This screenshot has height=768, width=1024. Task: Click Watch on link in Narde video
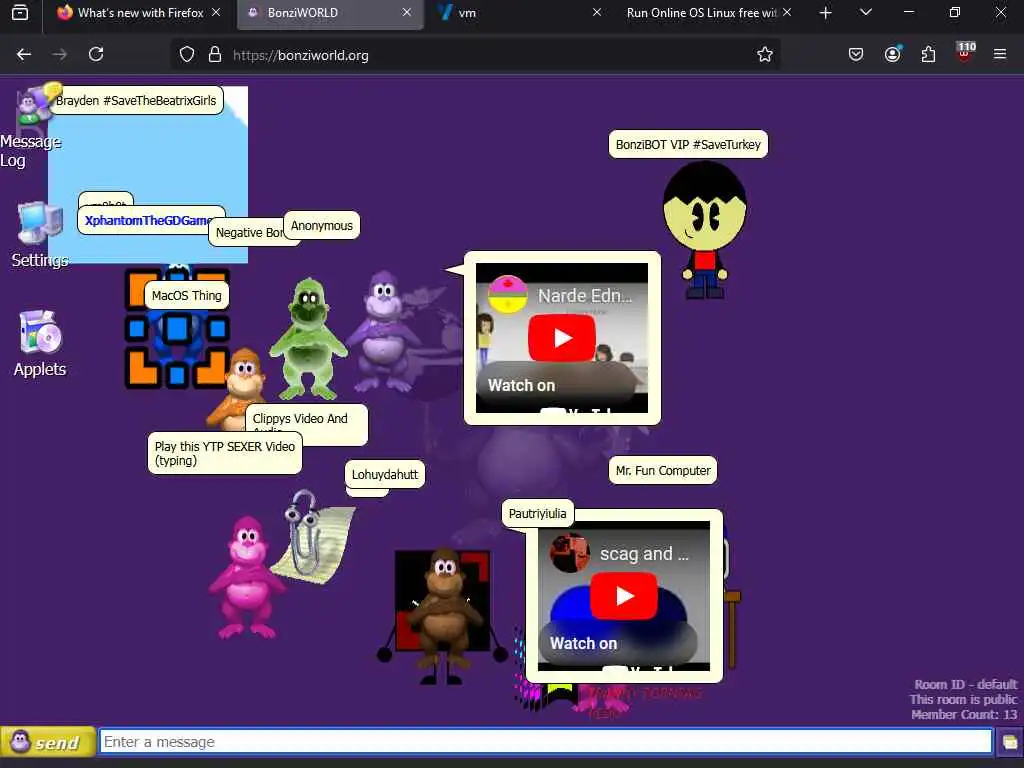(x=521, y=385)
